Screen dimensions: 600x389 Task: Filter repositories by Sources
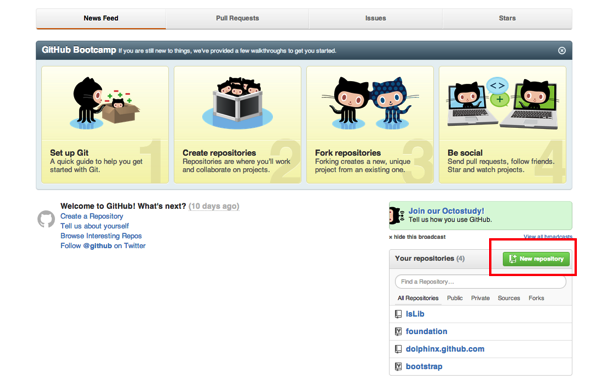tap(509, 298)
